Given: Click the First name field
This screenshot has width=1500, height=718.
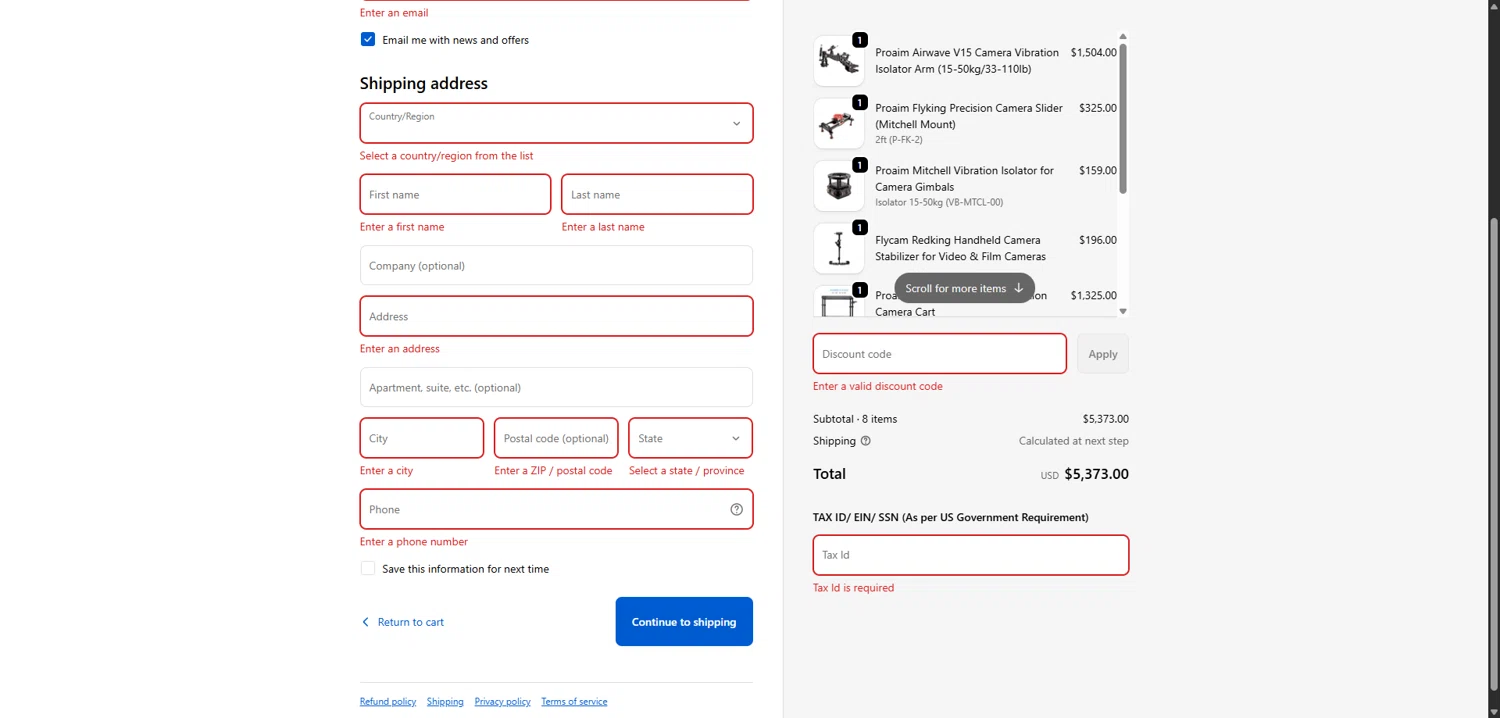Looking at the screenshot, I should pos(455,194).
